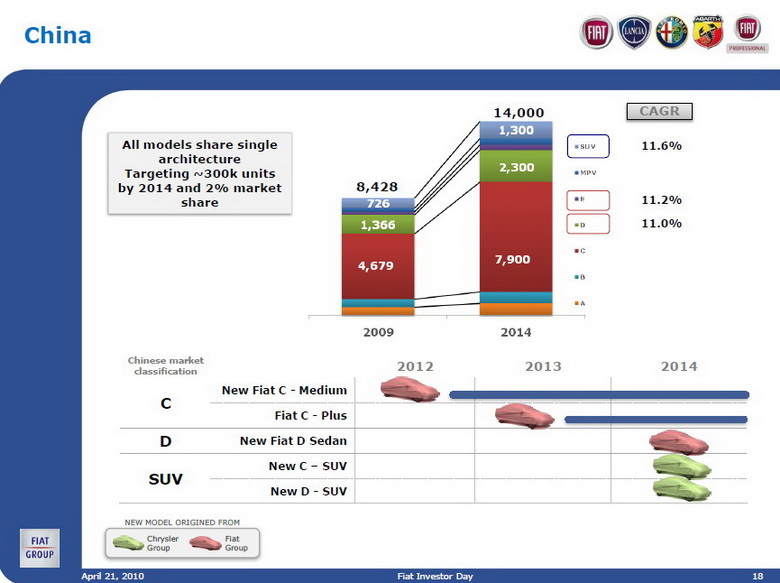Screen dimensions: 780x583
Task: Click the 726 blue bar segment
Action: [378, 204]
